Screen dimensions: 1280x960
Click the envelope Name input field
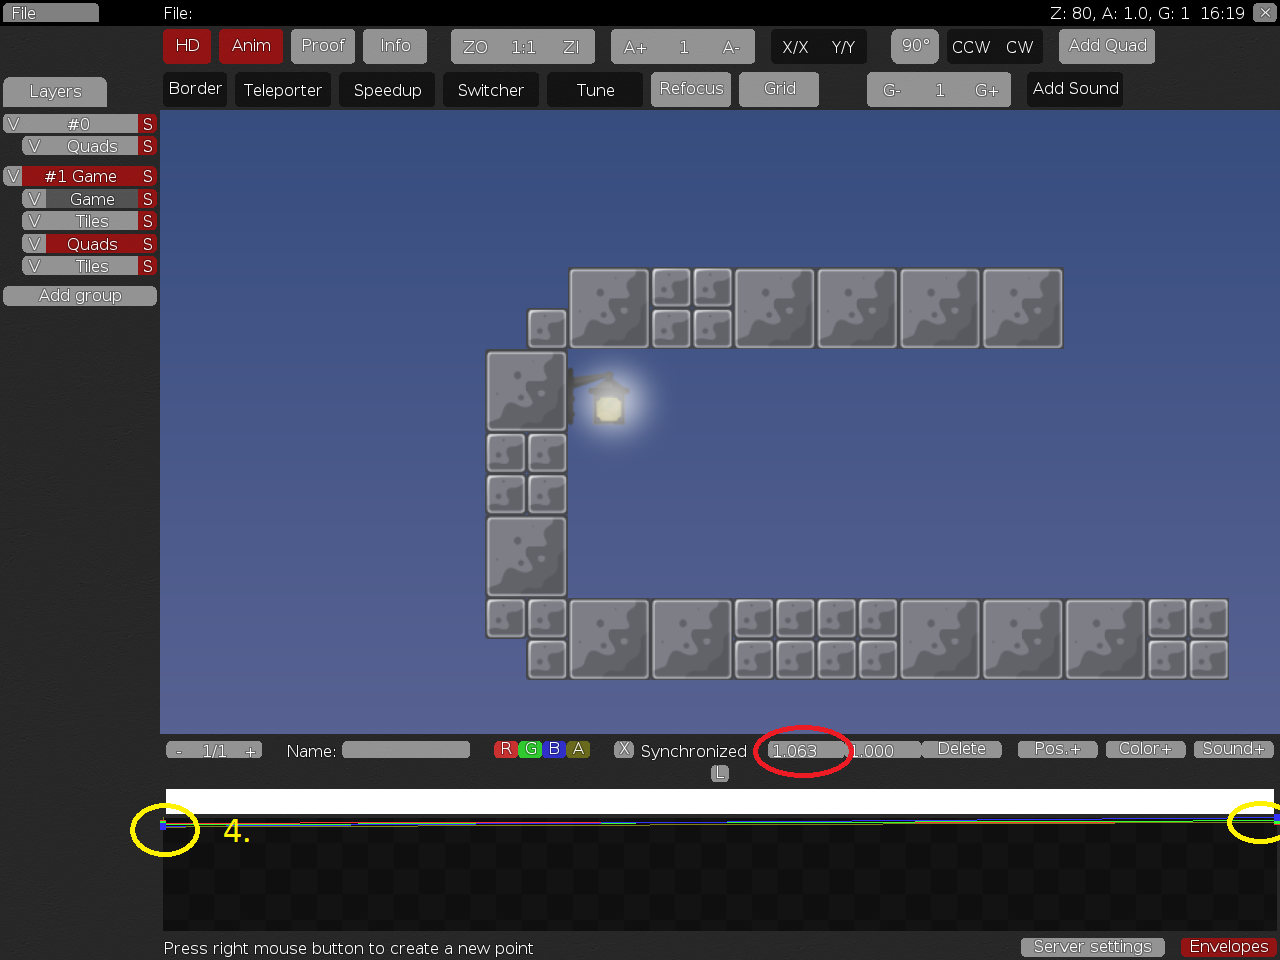coord(406,750)
